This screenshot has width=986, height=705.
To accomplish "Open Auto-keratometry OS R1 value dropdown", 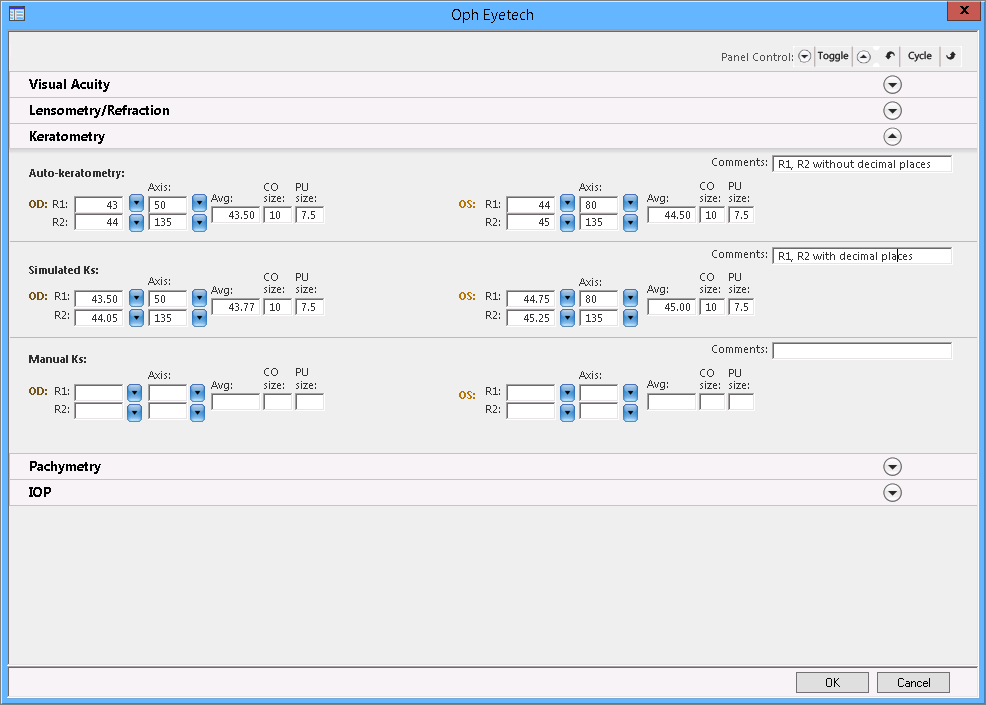I will [567, 203].
